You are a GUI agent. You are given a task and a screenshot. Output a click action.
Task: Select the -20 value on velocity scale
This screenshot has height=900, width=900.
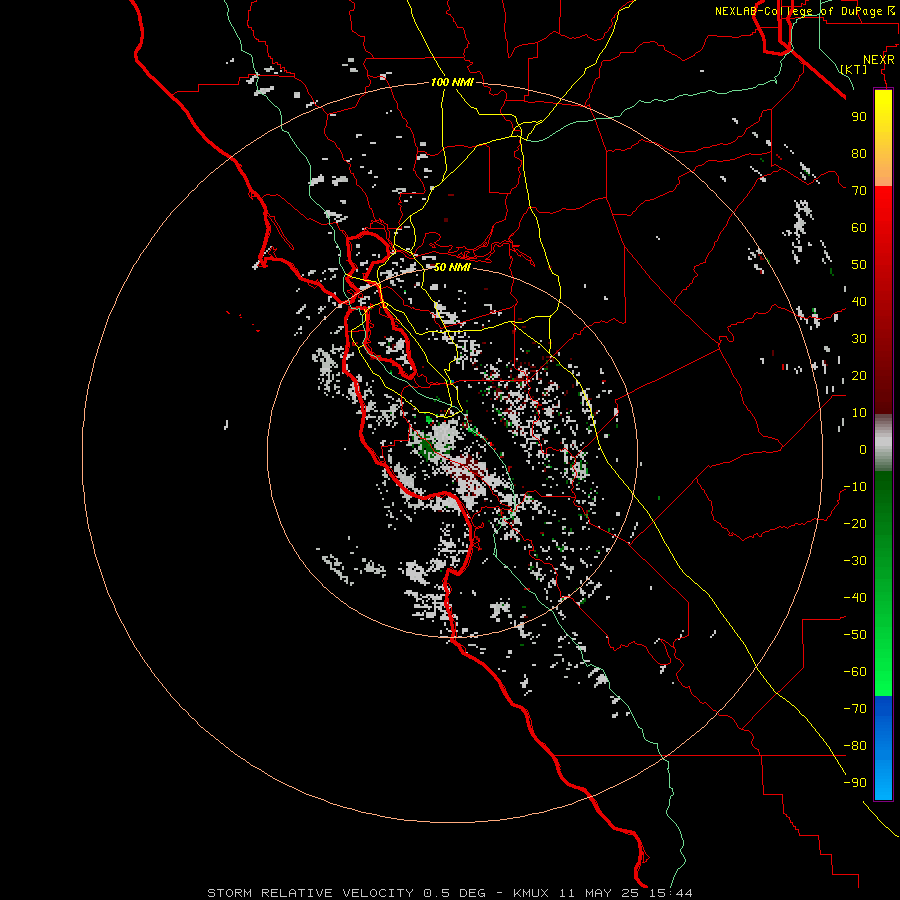855,523
